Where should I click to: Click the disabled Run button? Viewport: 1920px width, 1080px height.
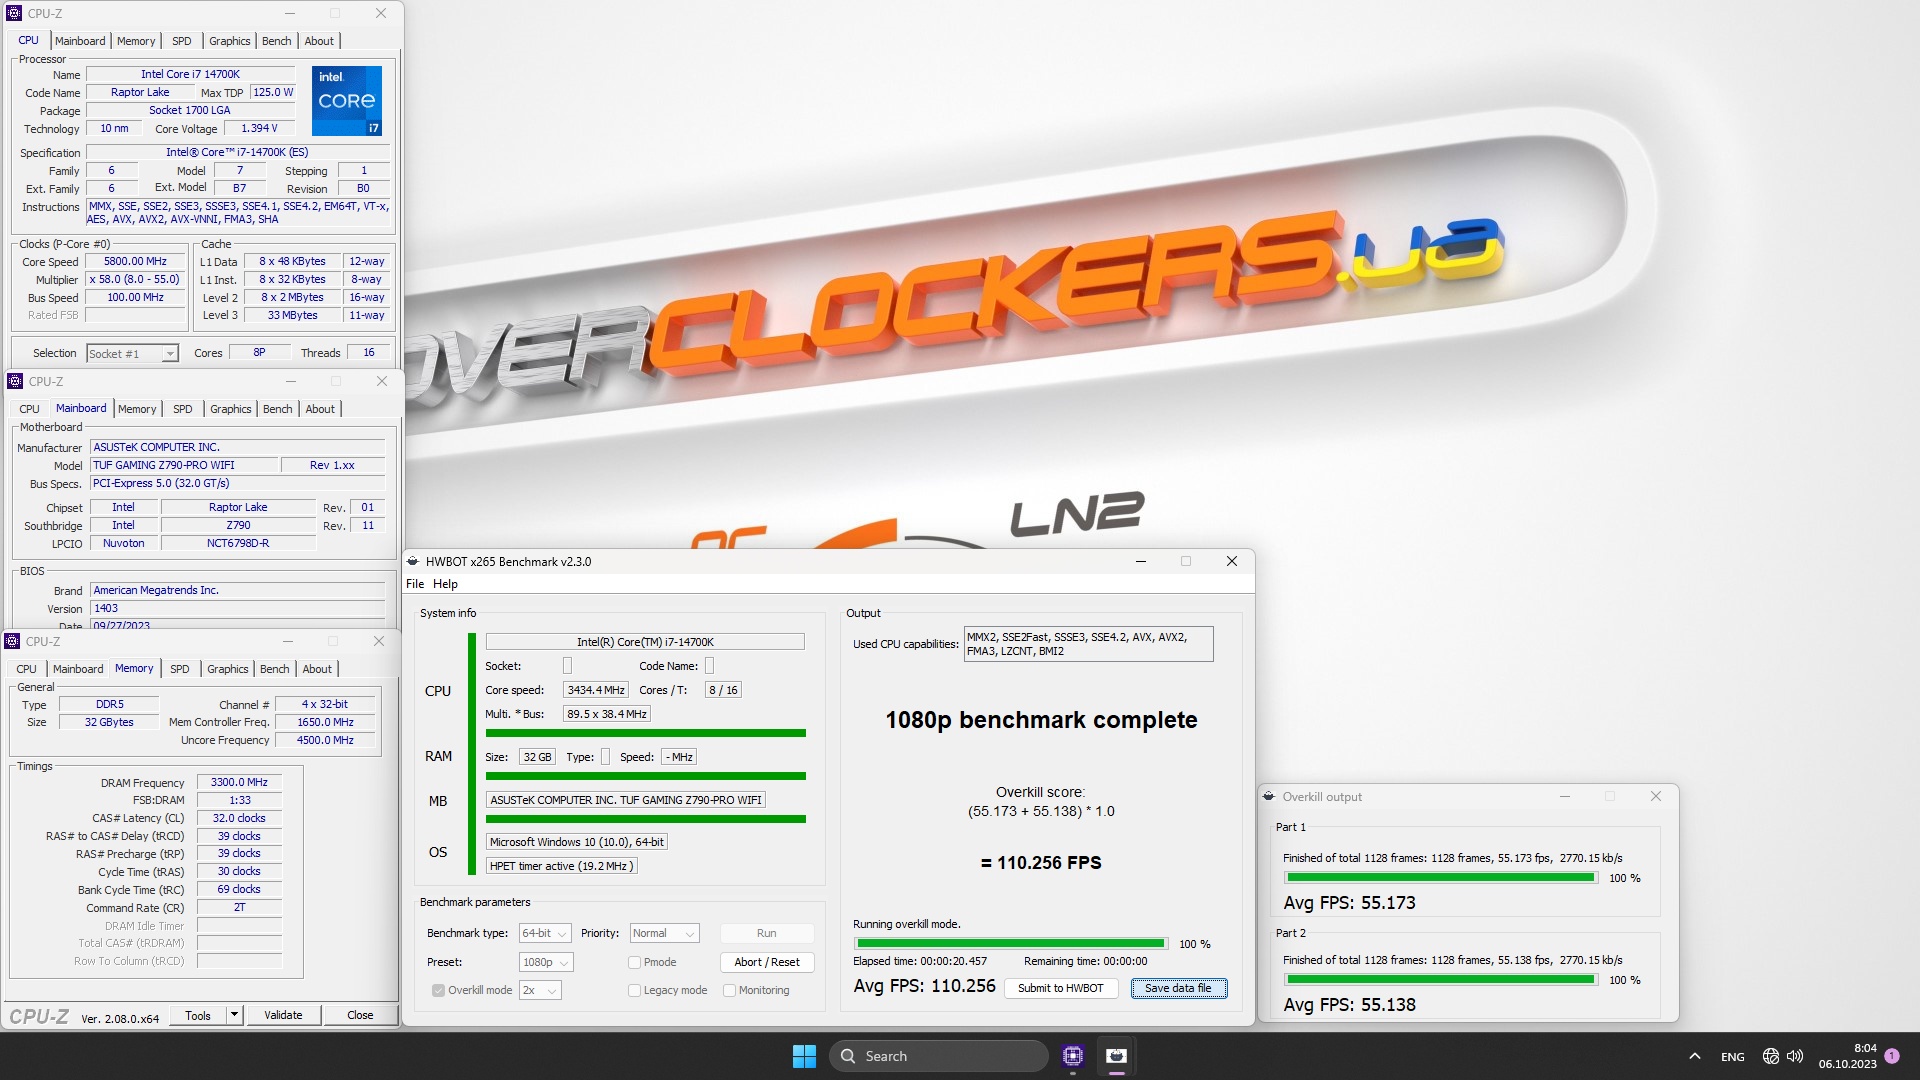pyautogui.click(x=767, y=933)
